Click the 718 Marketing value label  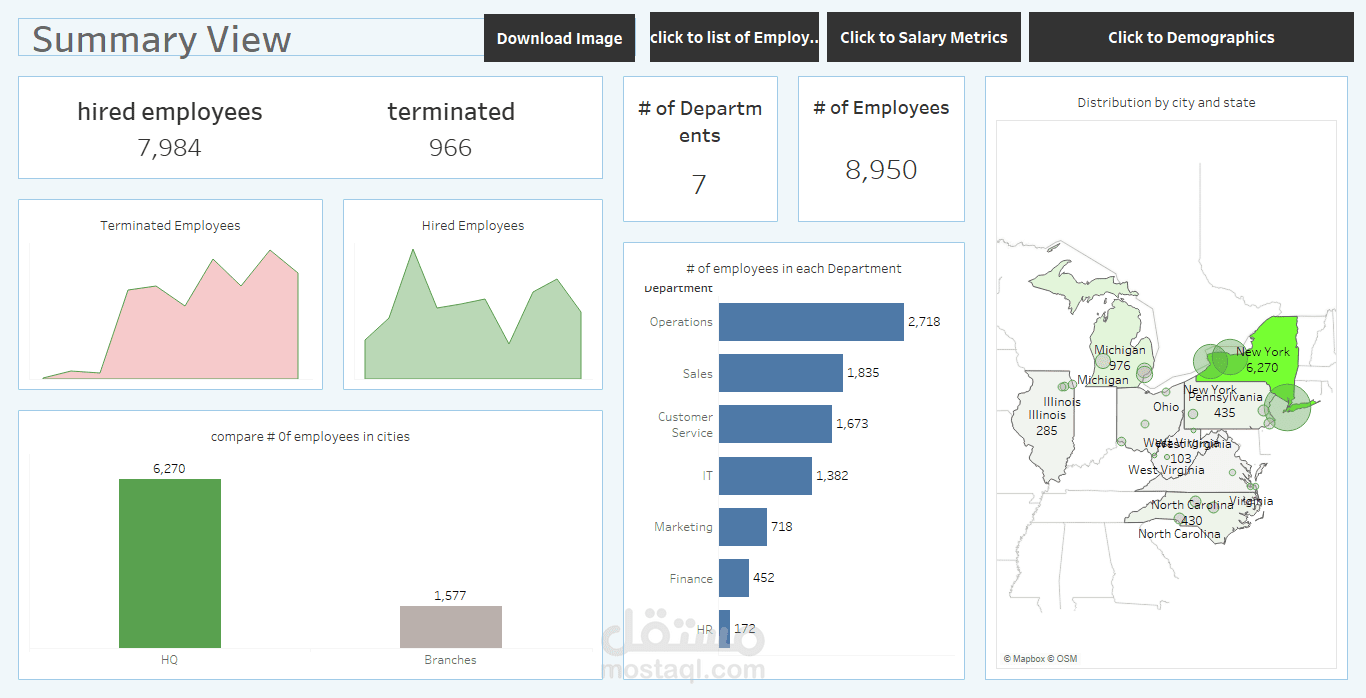tap(782, 527)
